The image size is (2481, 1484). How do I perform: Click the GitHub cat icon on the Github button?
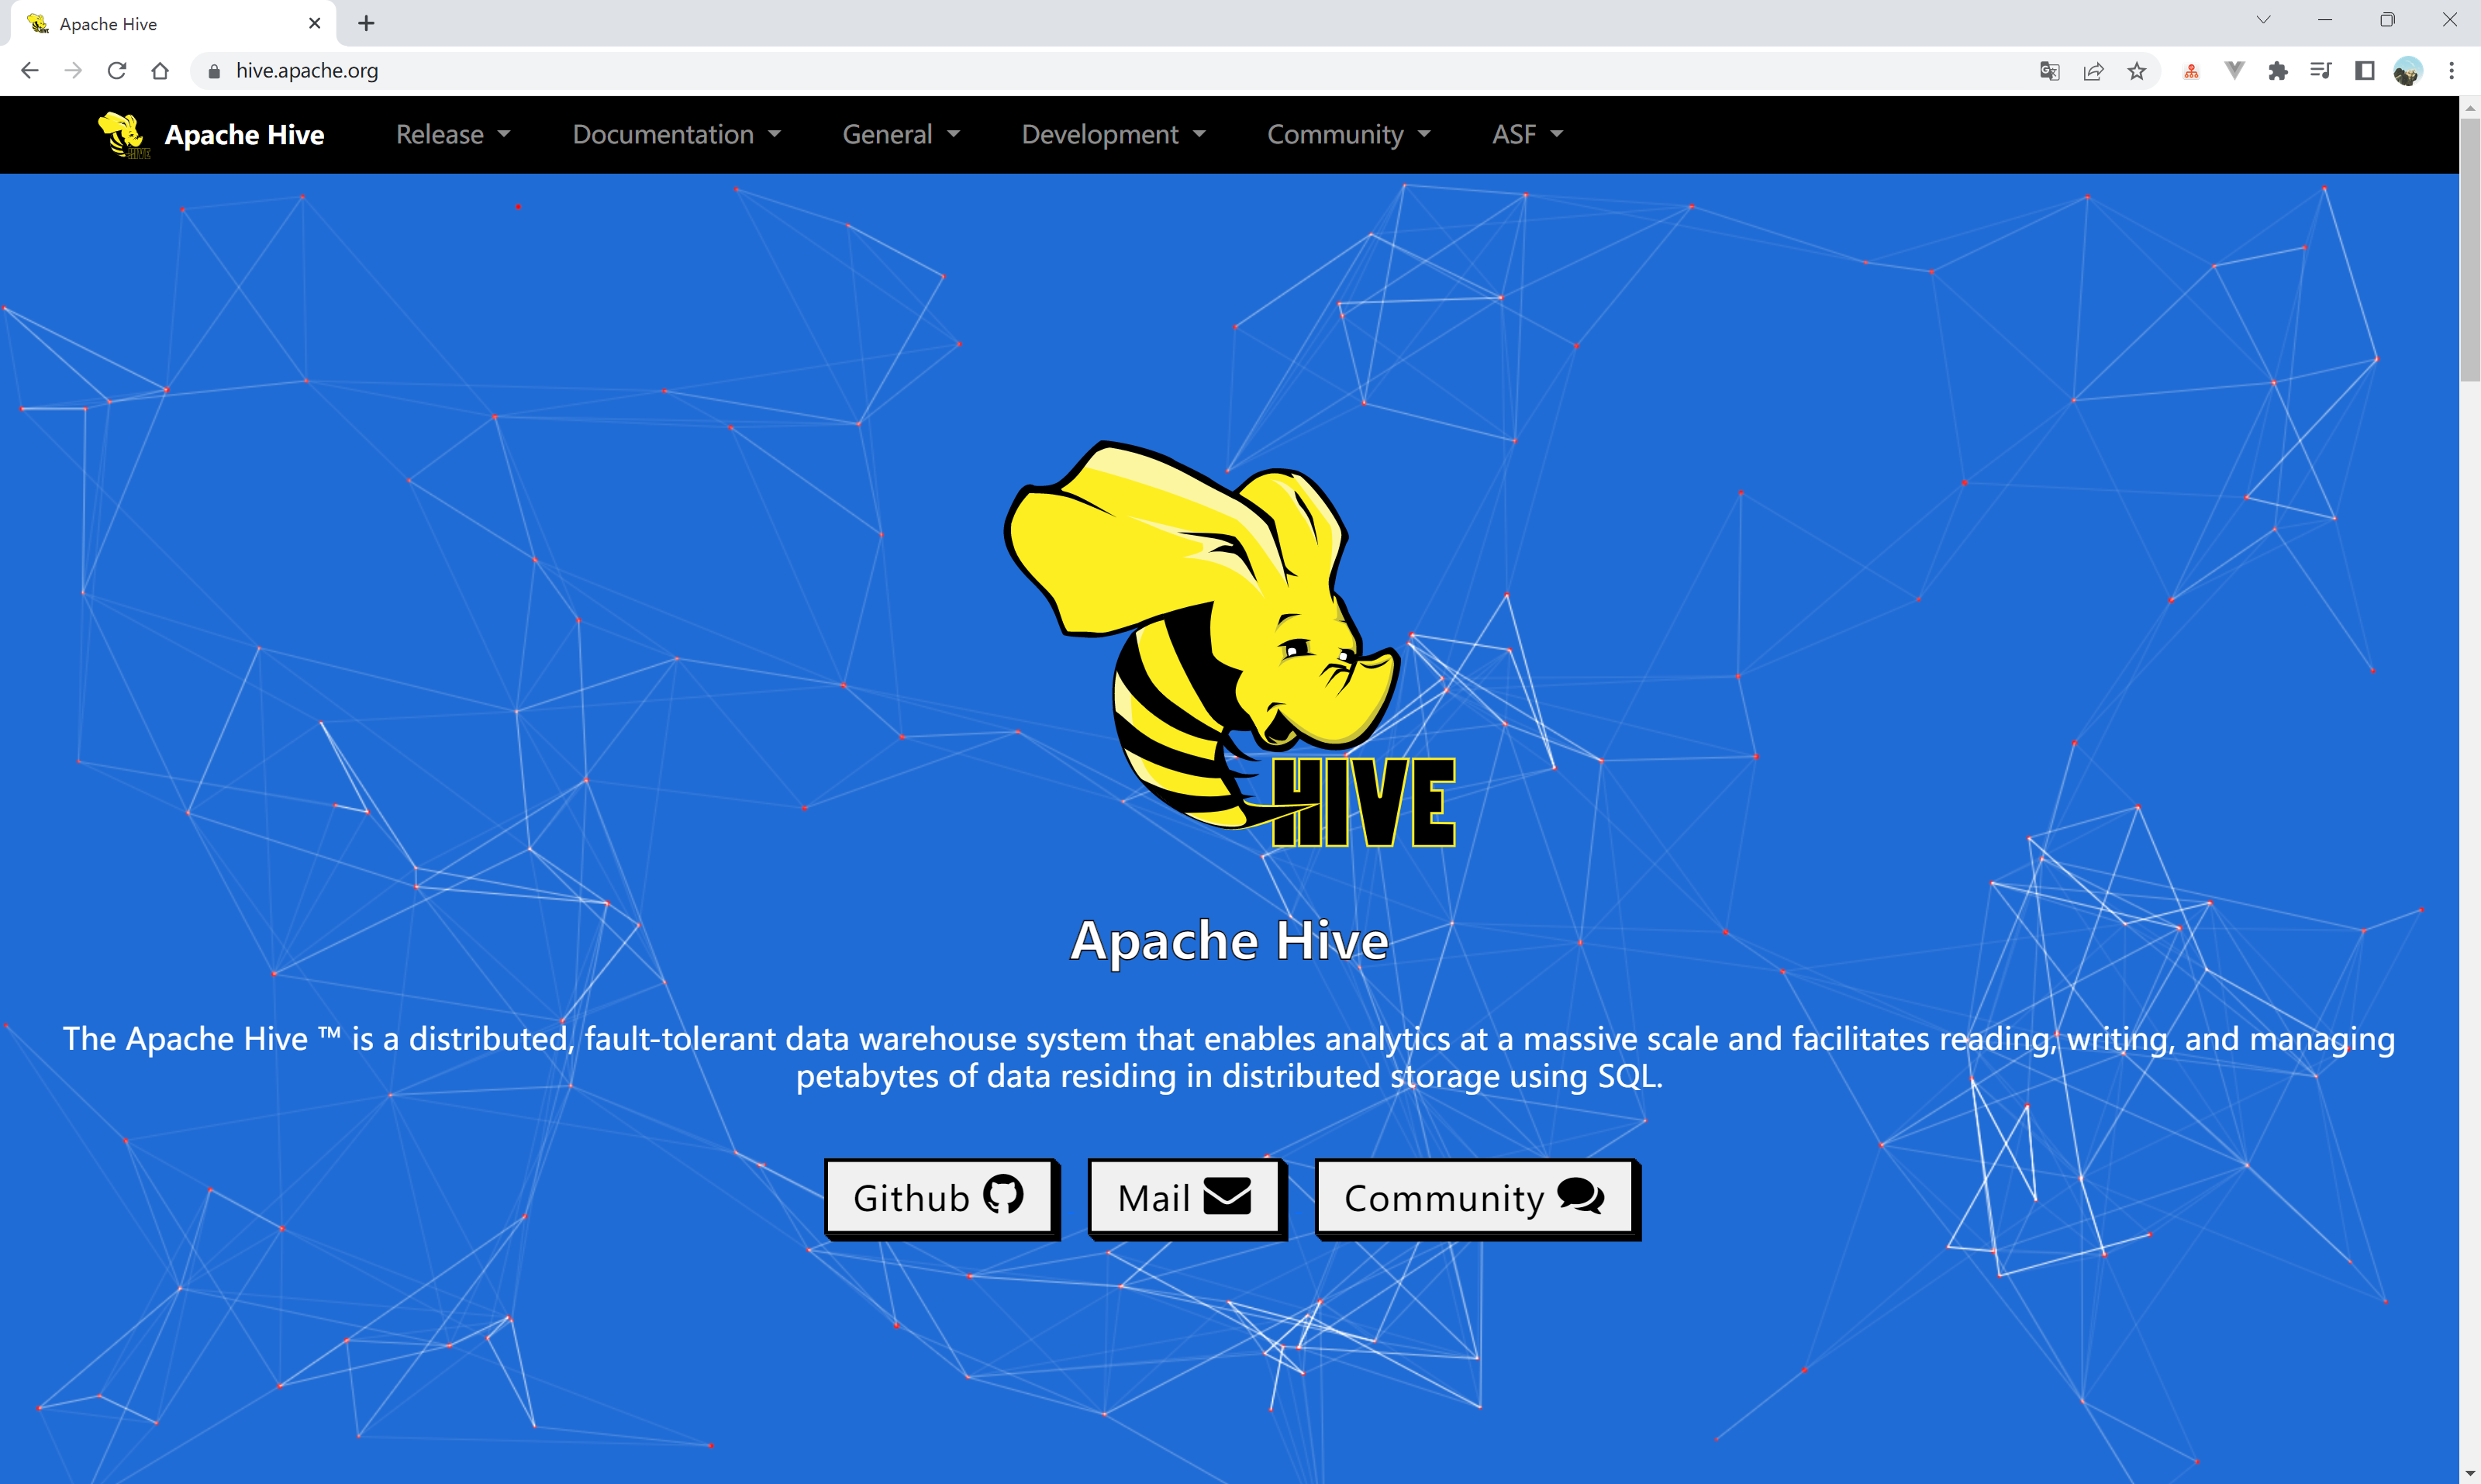1003,1196
